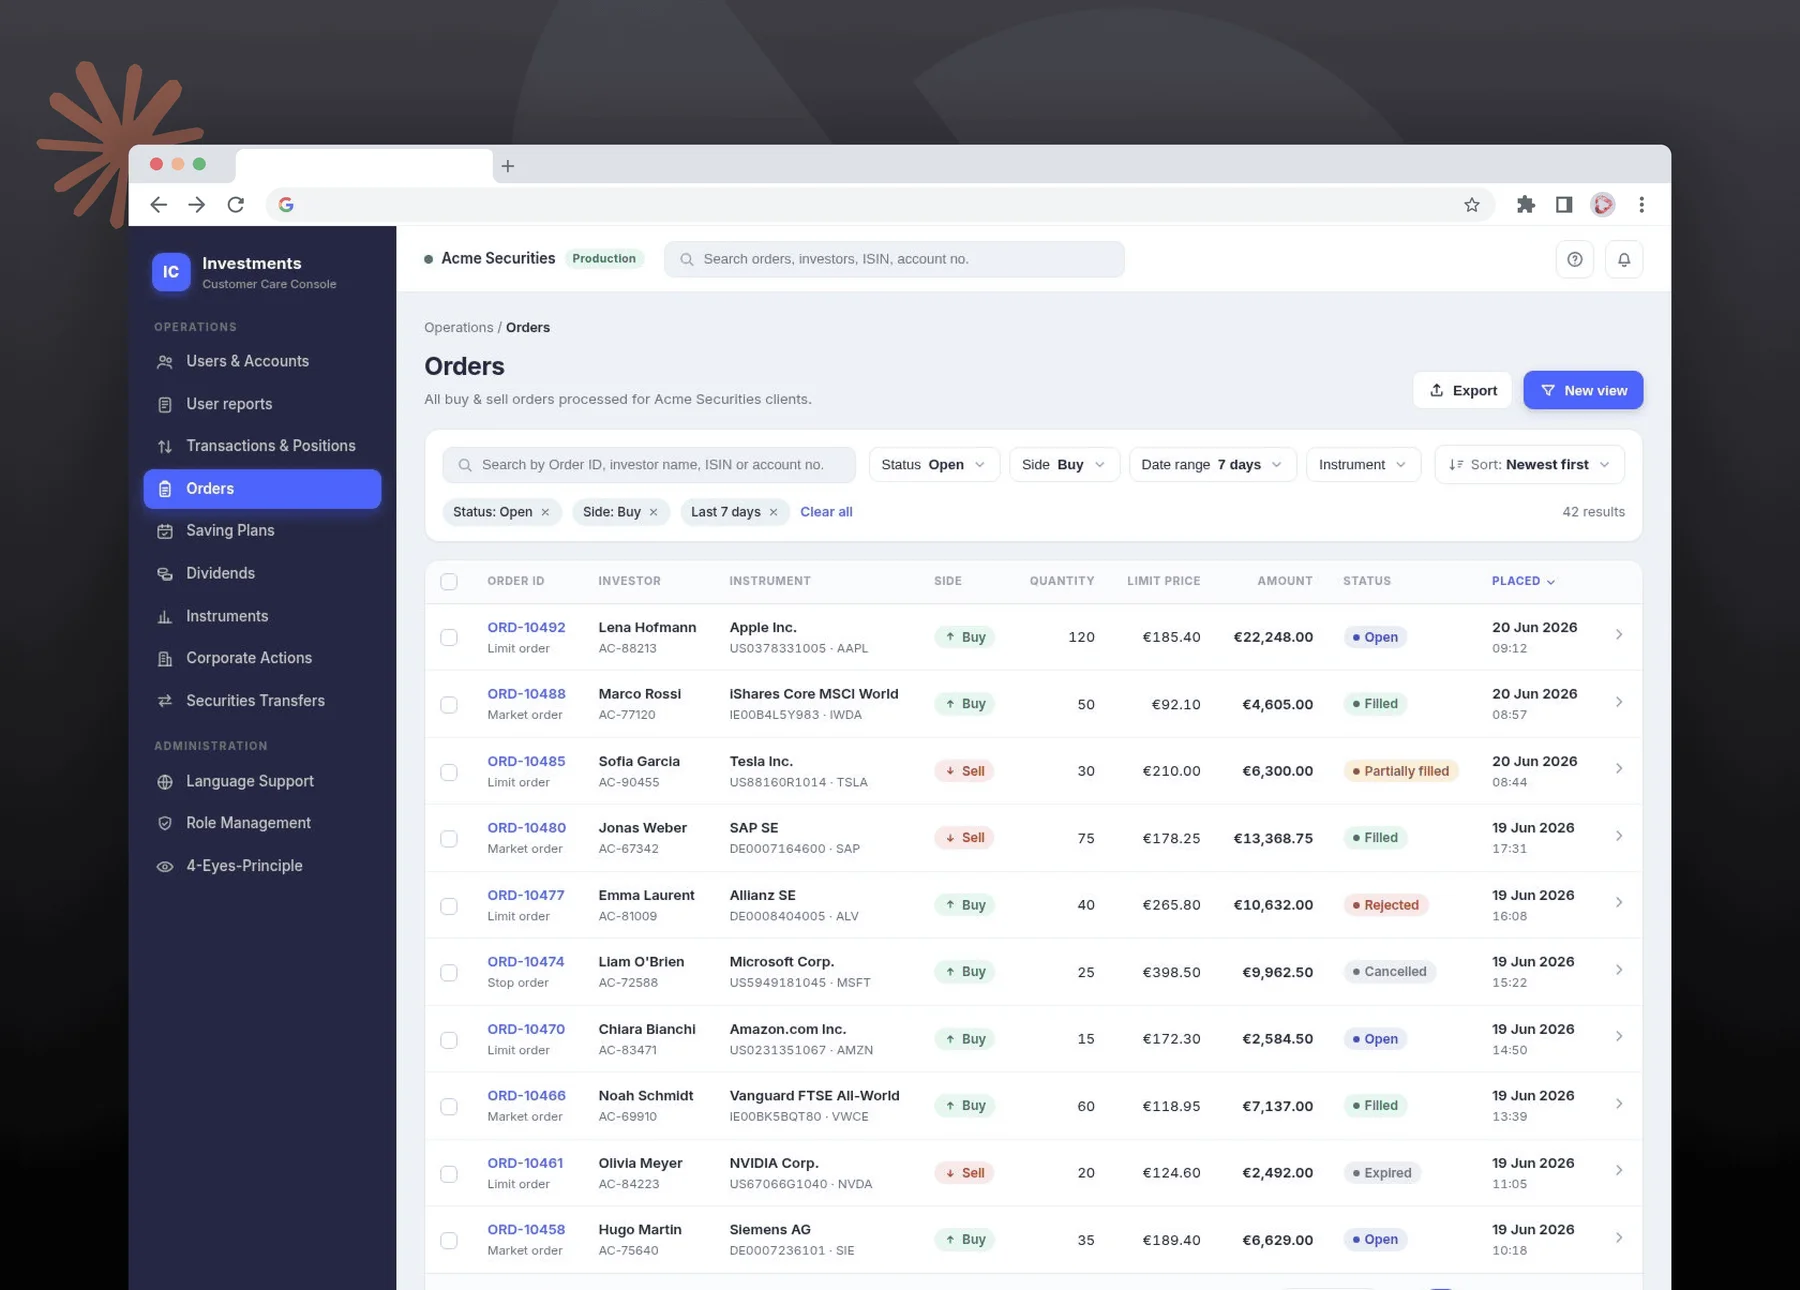
Task: Focus the global search orders, investors field
Action: click(x=894, y=260)
